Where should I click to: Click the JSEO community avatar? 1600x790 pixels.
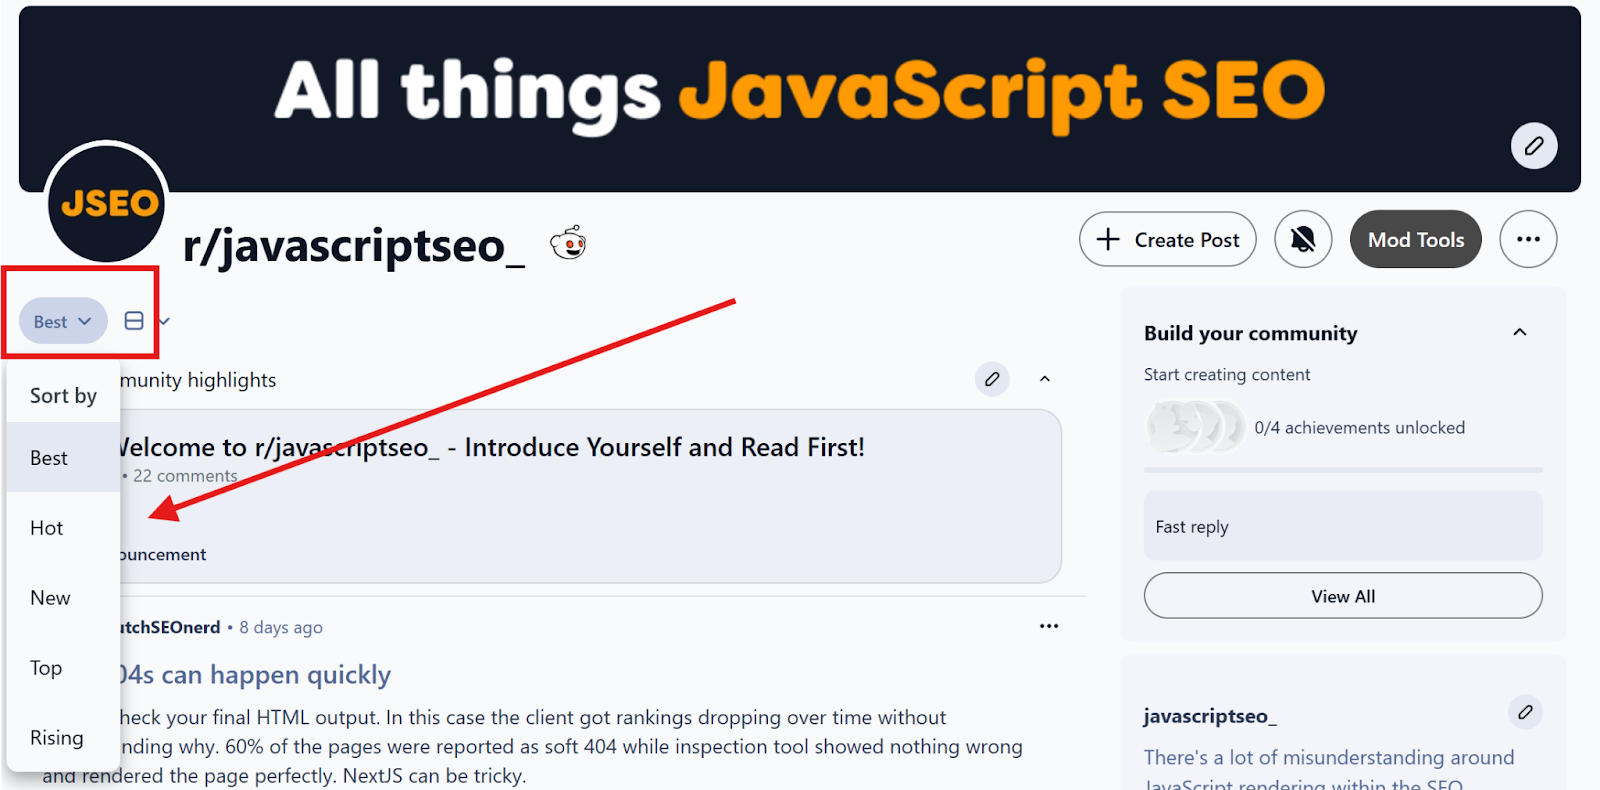[107, 203]
